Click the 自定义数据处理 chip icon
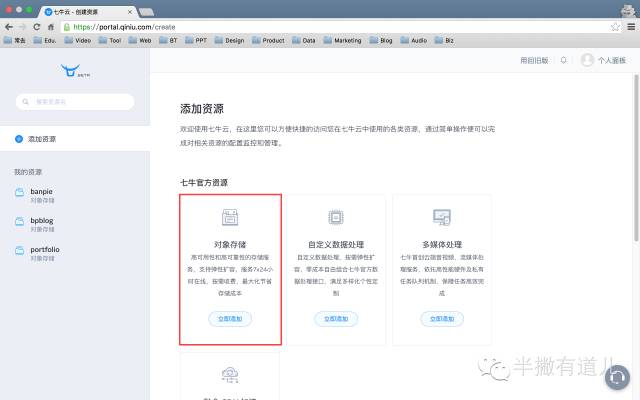 [x=336, y=217]
